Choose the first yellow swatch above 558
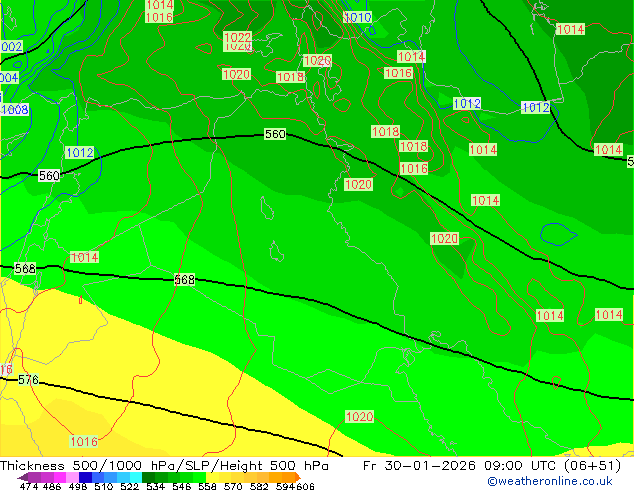 212,477
